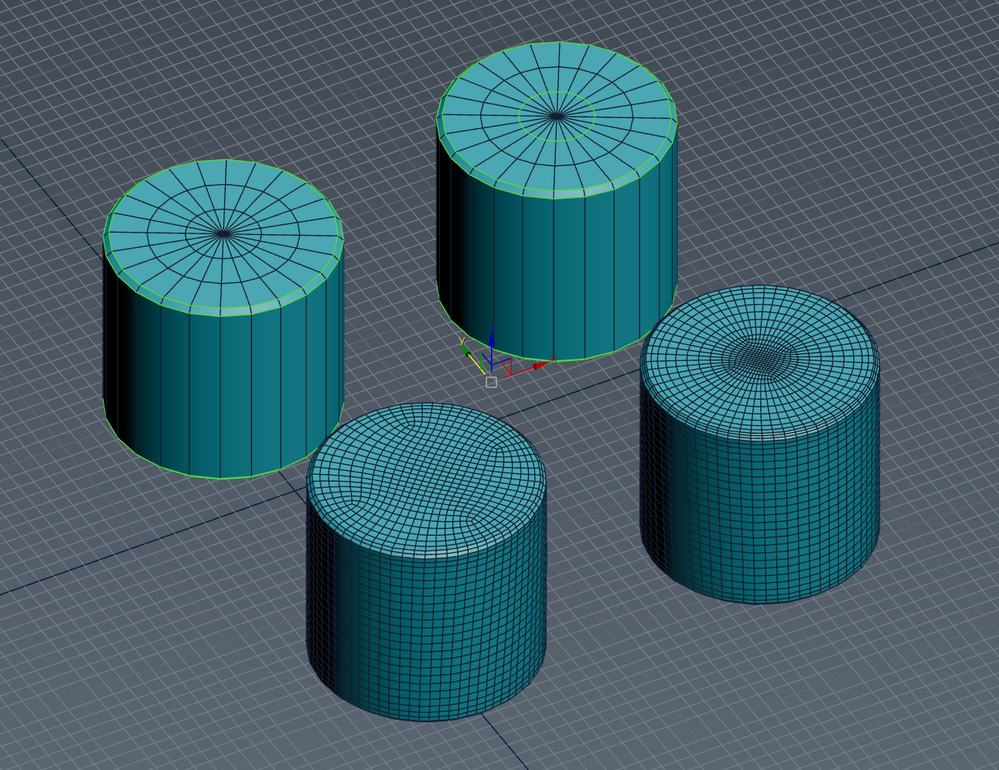Click the white square handle below the gizmo
This screenshot has width=999, height=770.
coord(491,382)
